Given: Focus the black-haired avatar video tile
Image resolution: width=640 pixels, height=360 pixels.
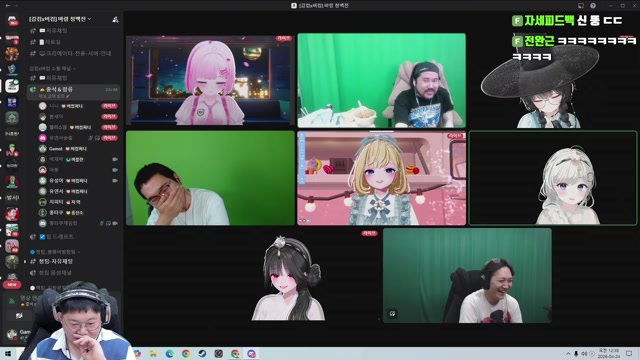Looking at the screenshot, I should (x=296, y=276).
